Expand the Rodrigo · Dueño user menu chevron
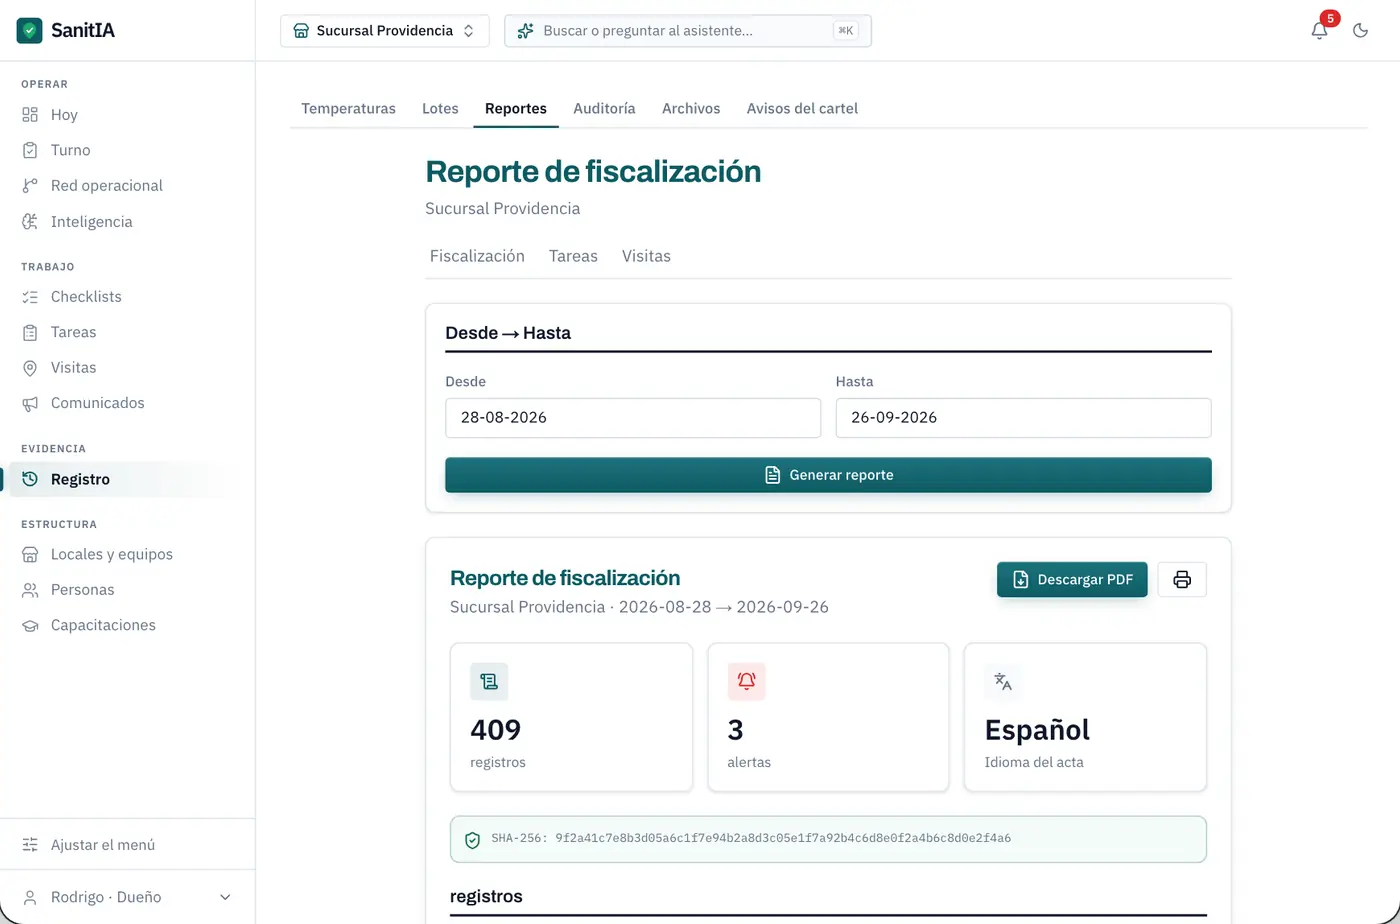This screenshot has width=1400, height=924. (225, 897)
